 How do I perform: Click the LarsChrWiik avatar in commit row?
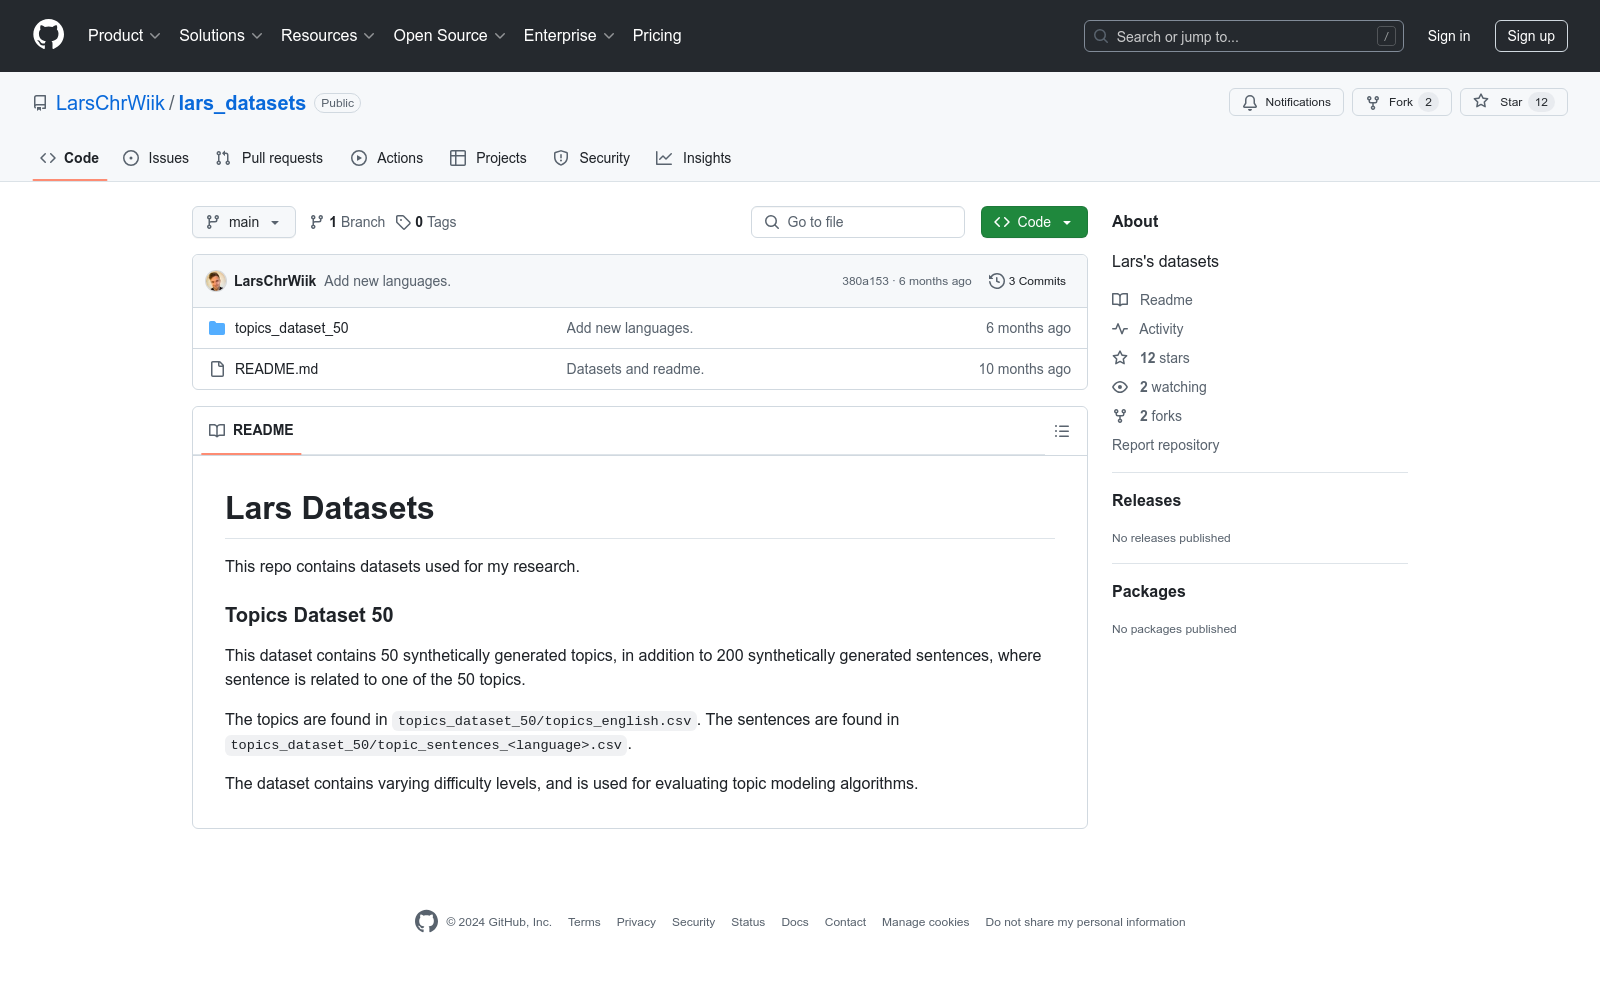point(216,281)
